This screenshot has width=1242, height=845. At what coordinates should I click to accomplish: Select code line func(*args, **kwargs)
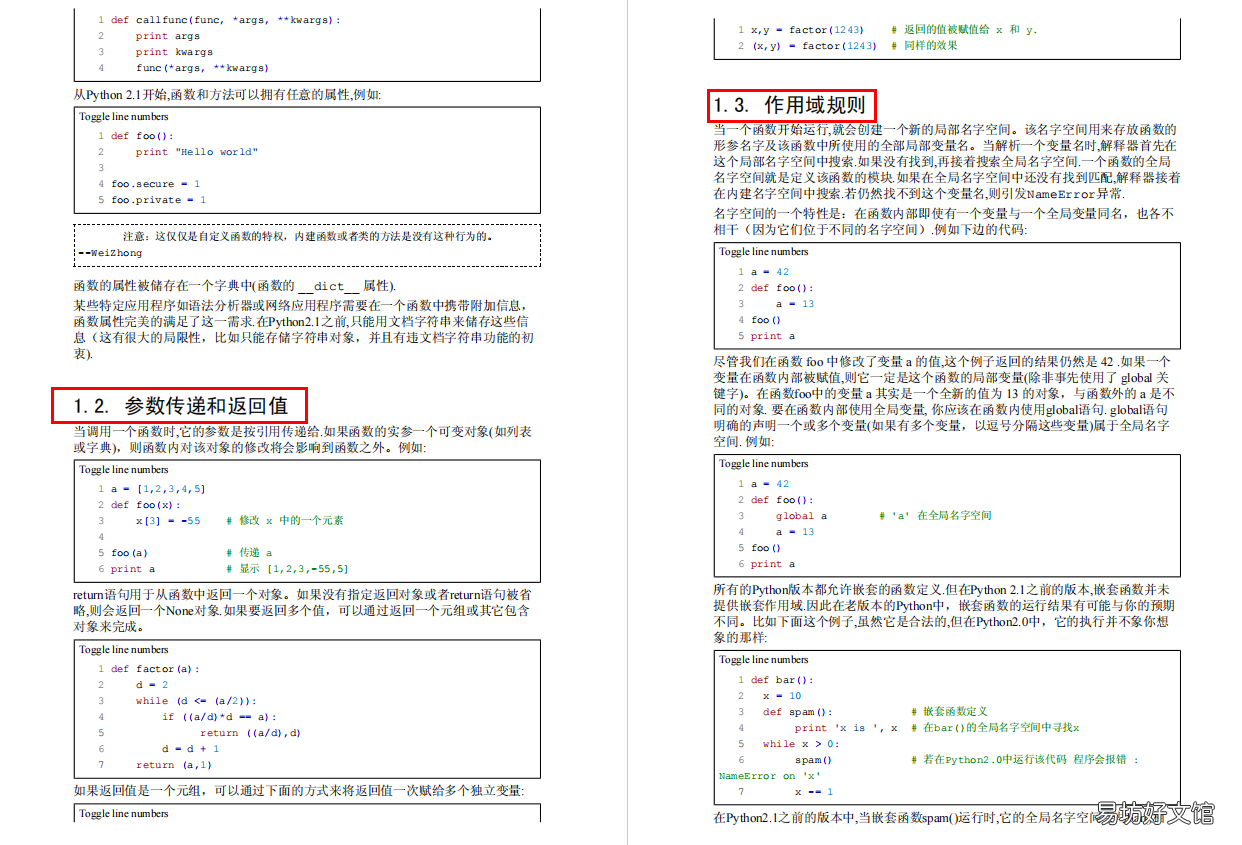coord(202,68)
